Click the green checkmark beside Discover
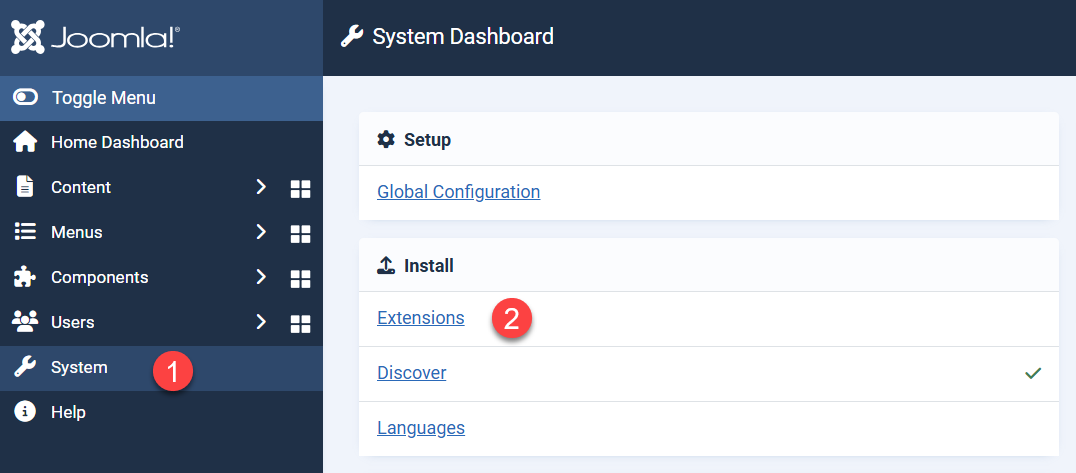Viewport: 1076px width, 473px height. (1033, 373)
